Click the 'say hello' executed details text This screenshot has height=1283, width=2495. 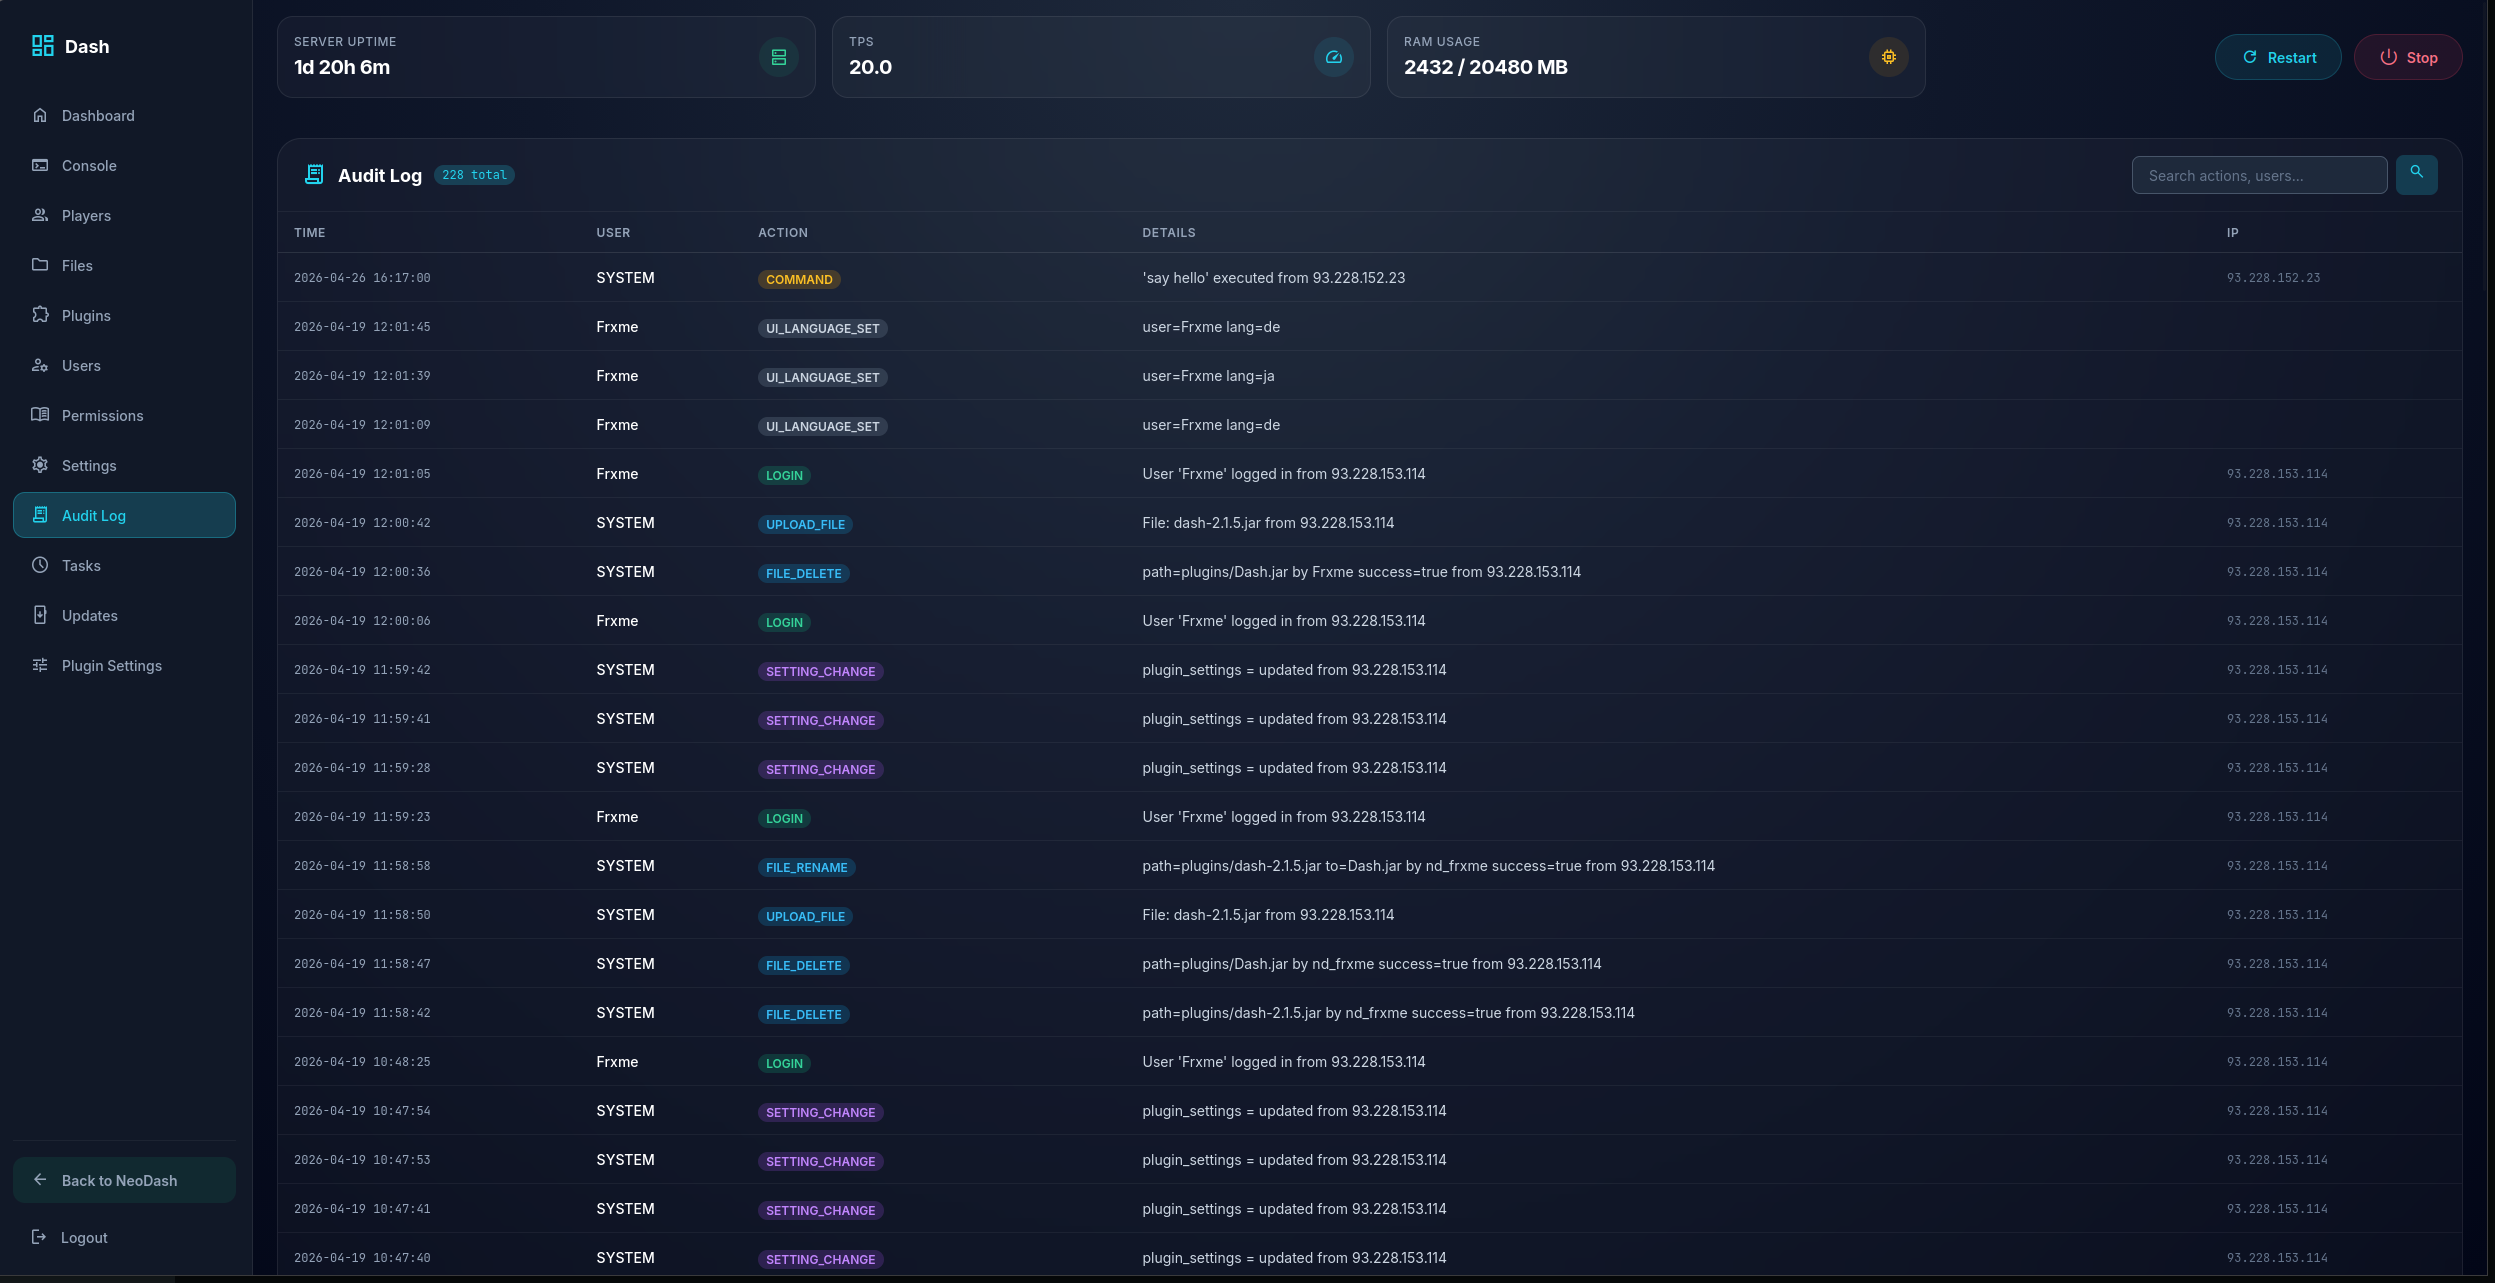tap(1273, 278)
